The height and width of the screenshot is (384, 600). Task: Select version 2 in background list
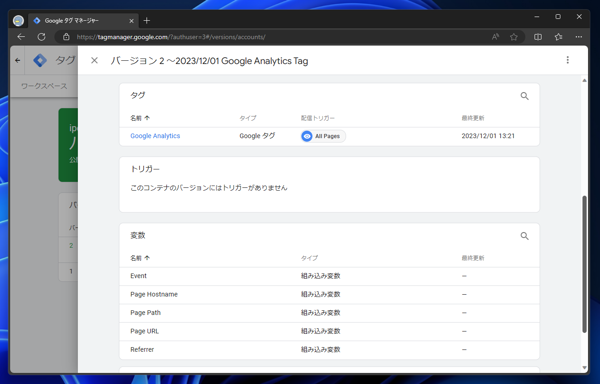71,246
